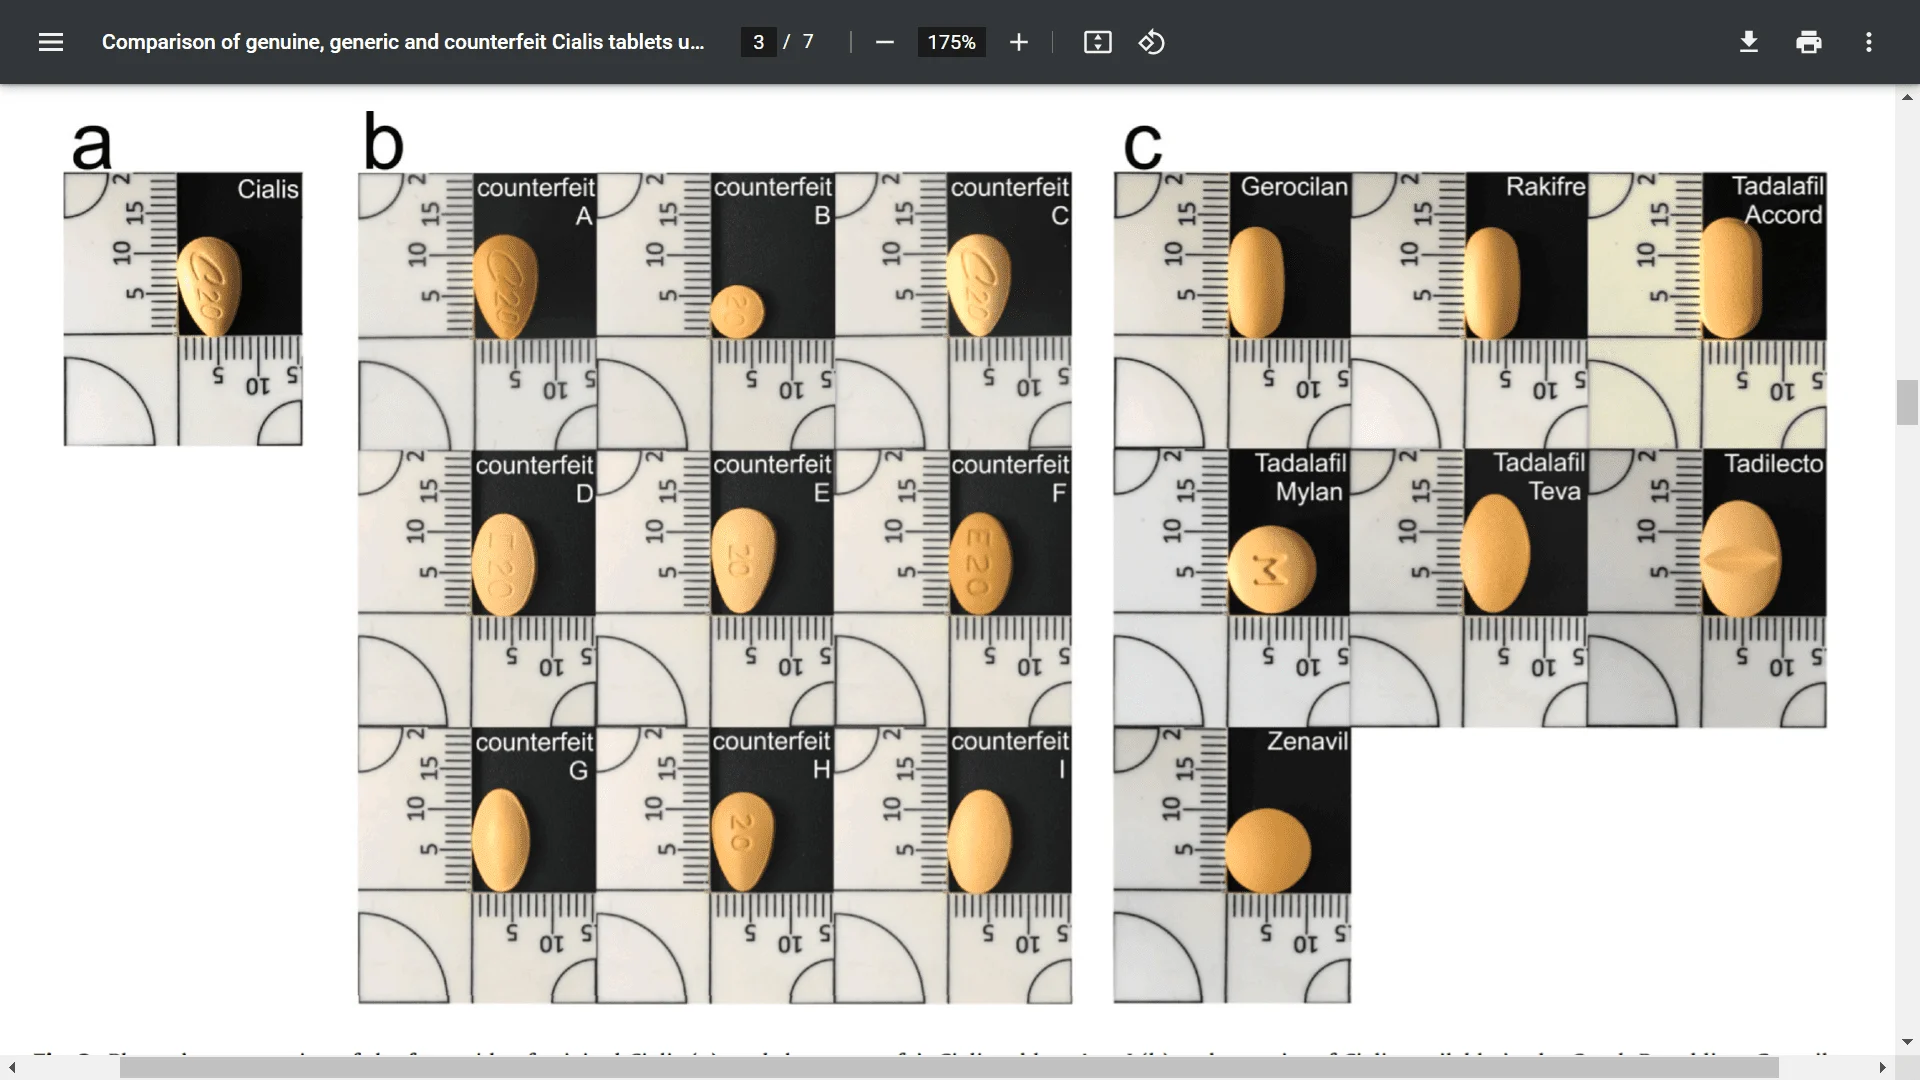Click the counterfeit H tablet image
This screenshot has width=1920, height=1080.
point(741,840)
